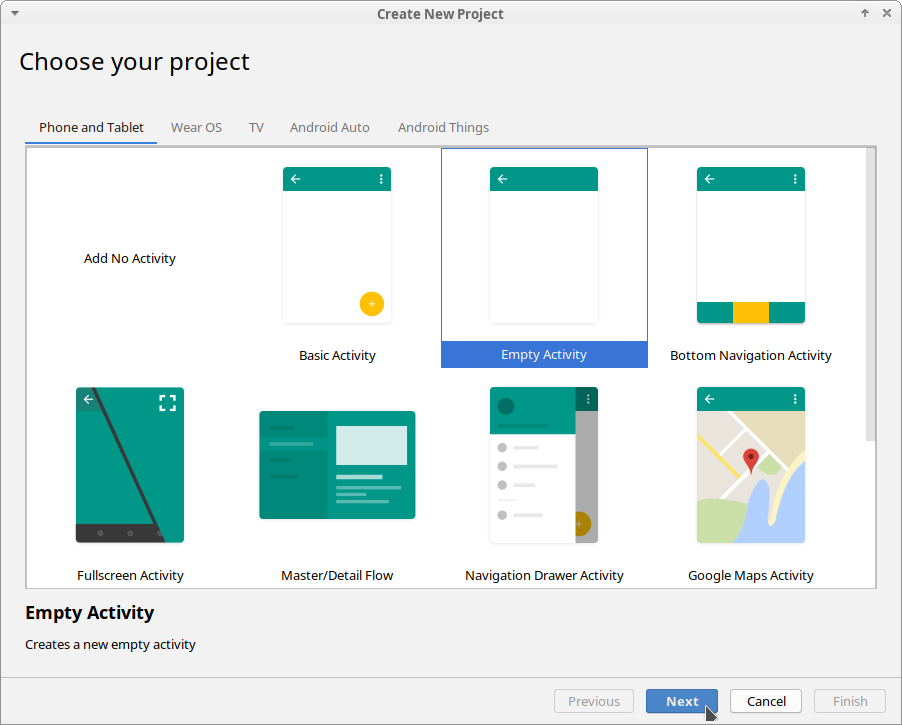Click the overflow menu dots in Bottom Navigation preview
902x725 pixels.
click(794, 178)
